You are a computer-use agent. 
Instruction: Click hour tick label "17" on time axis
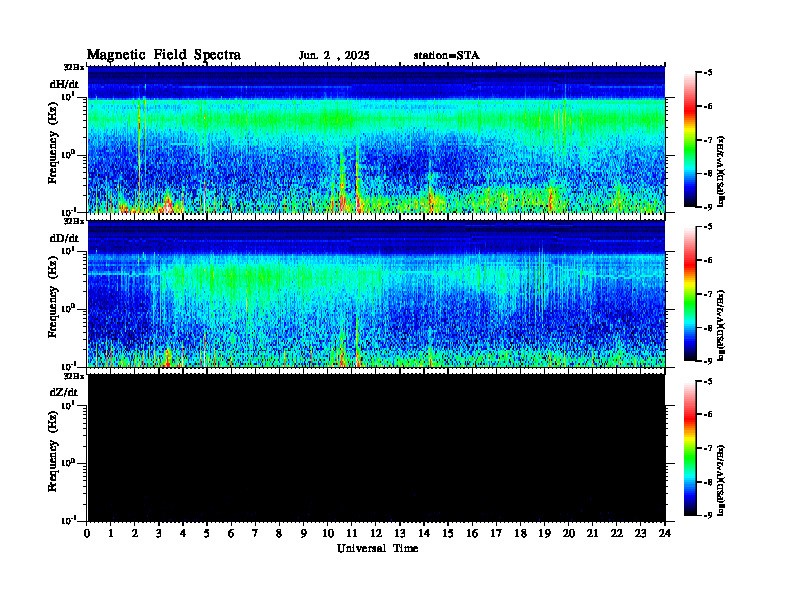(497, 534)
